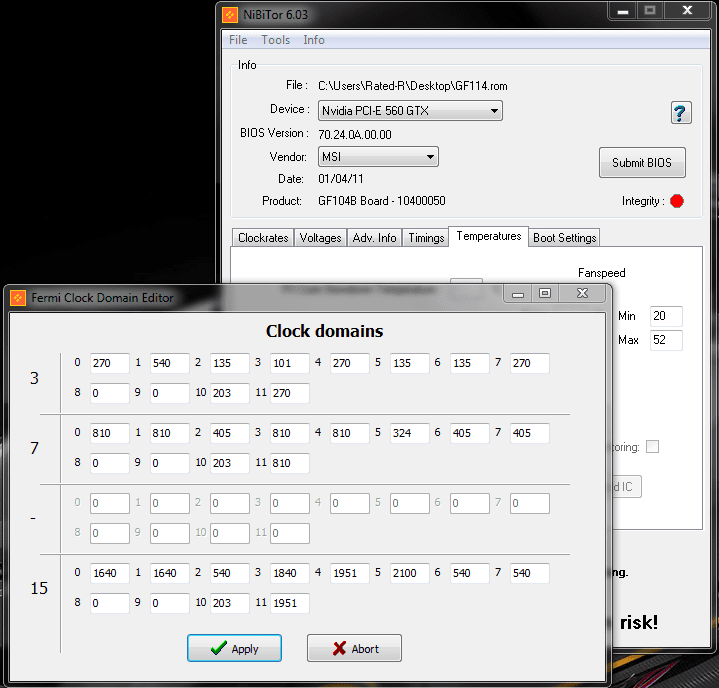The width and height of the screenshot is (719, 688).
Task: Open the Device dropdown showing Nvidia PCI-E 560 GTX
Action: pos(410,111)
